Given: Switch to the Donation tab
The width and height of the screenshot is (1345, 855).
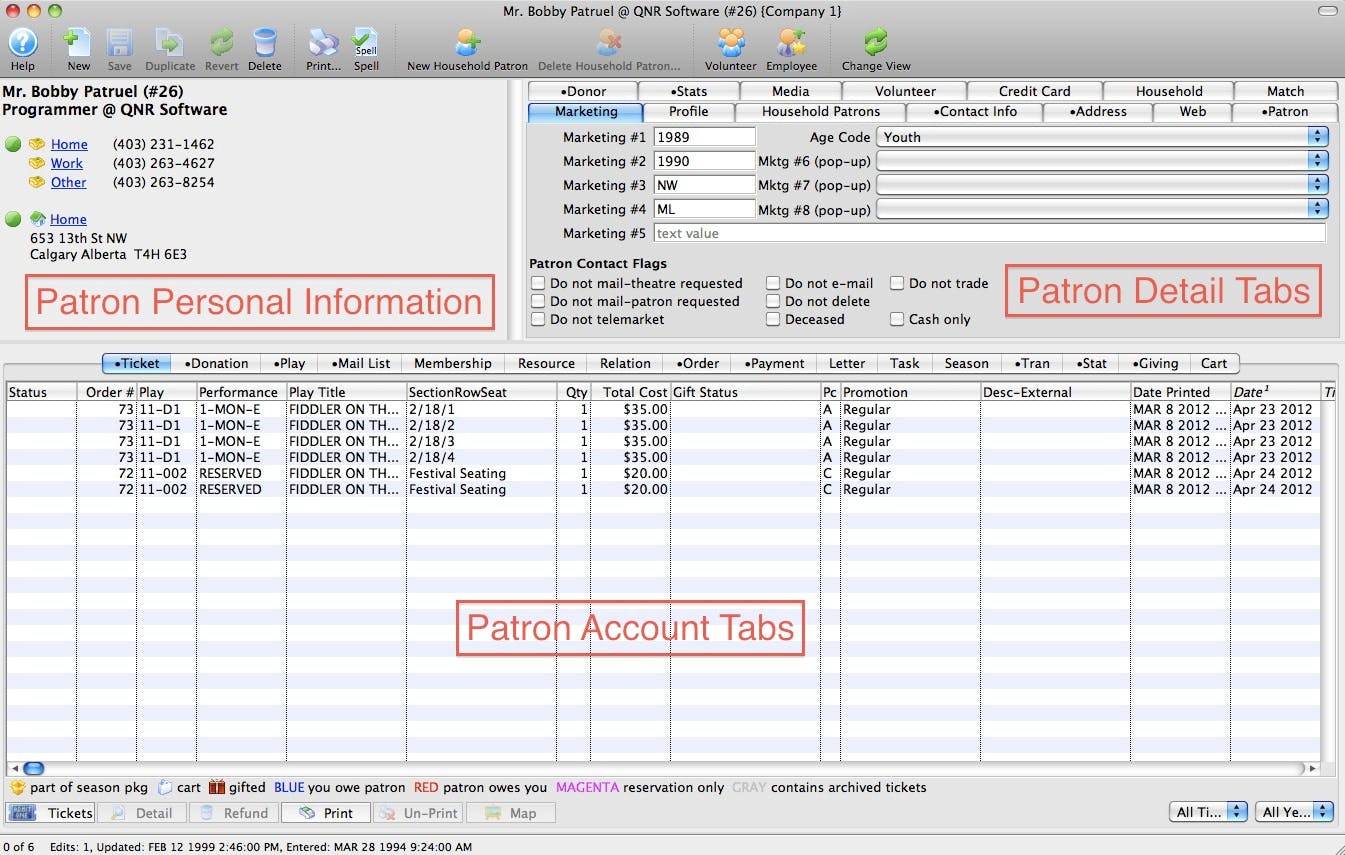Looking at the screenshot, I should click(216, 363).
